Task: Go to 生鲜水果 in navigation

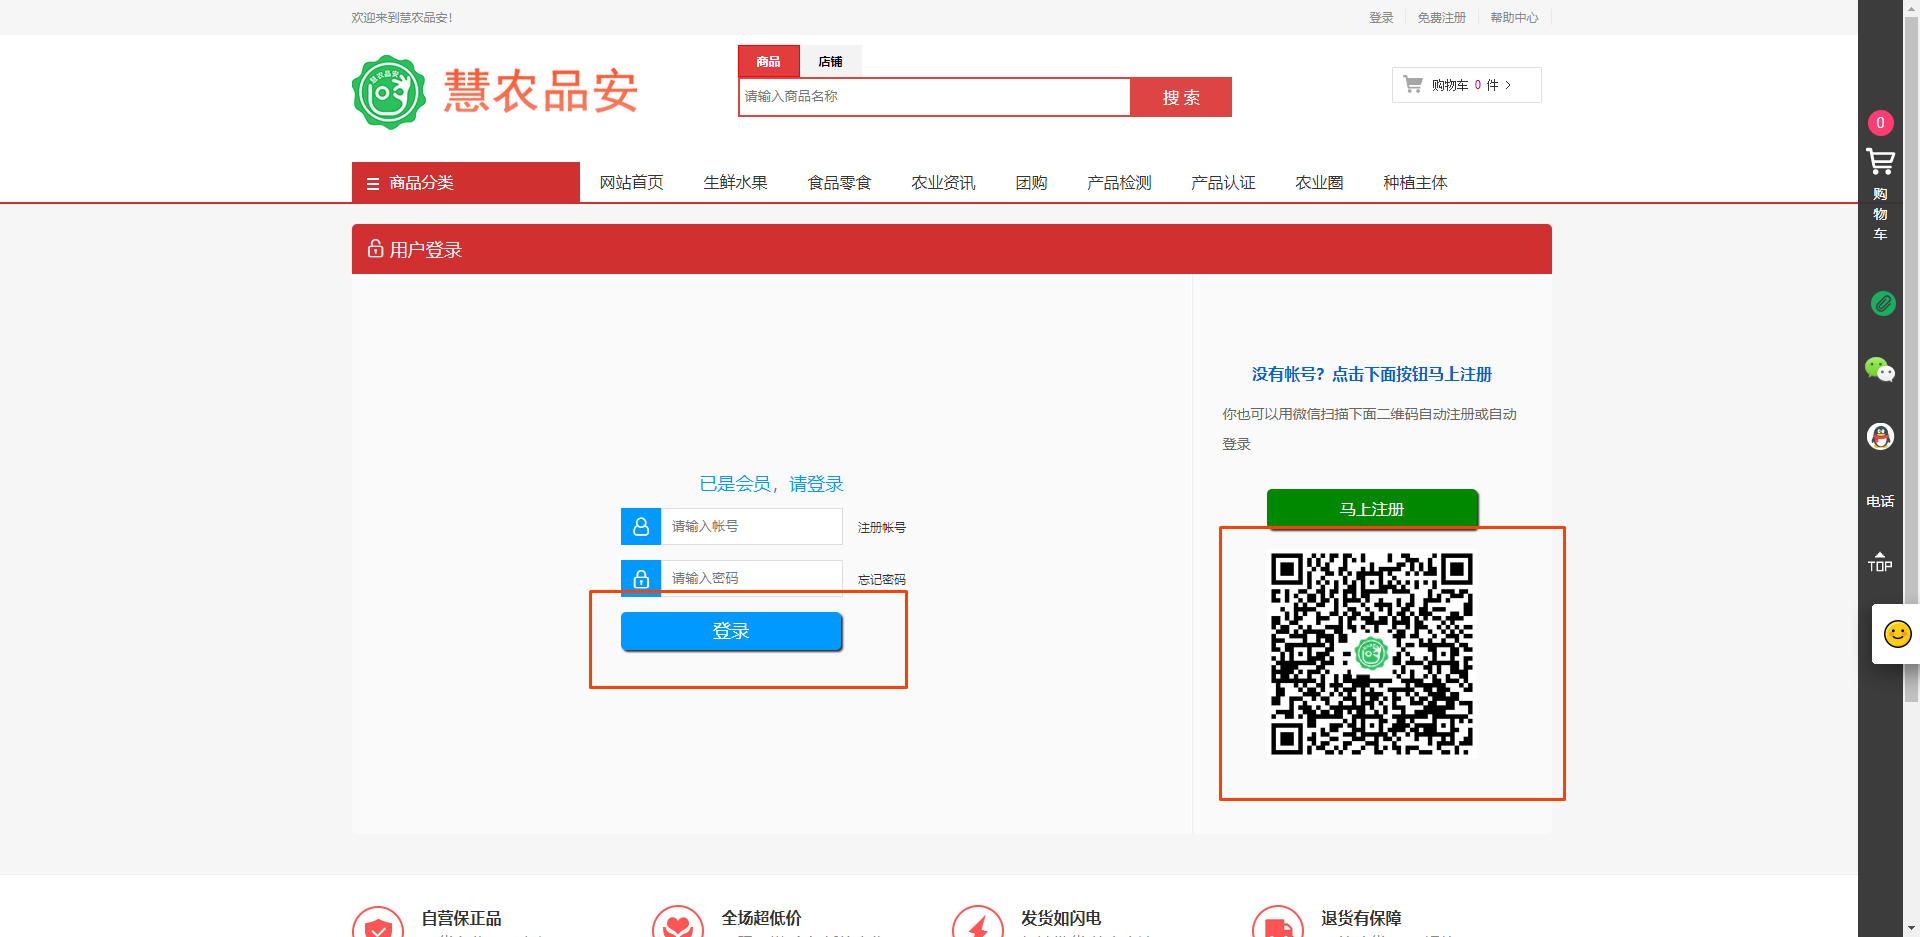Action: [x=735, y=183]
